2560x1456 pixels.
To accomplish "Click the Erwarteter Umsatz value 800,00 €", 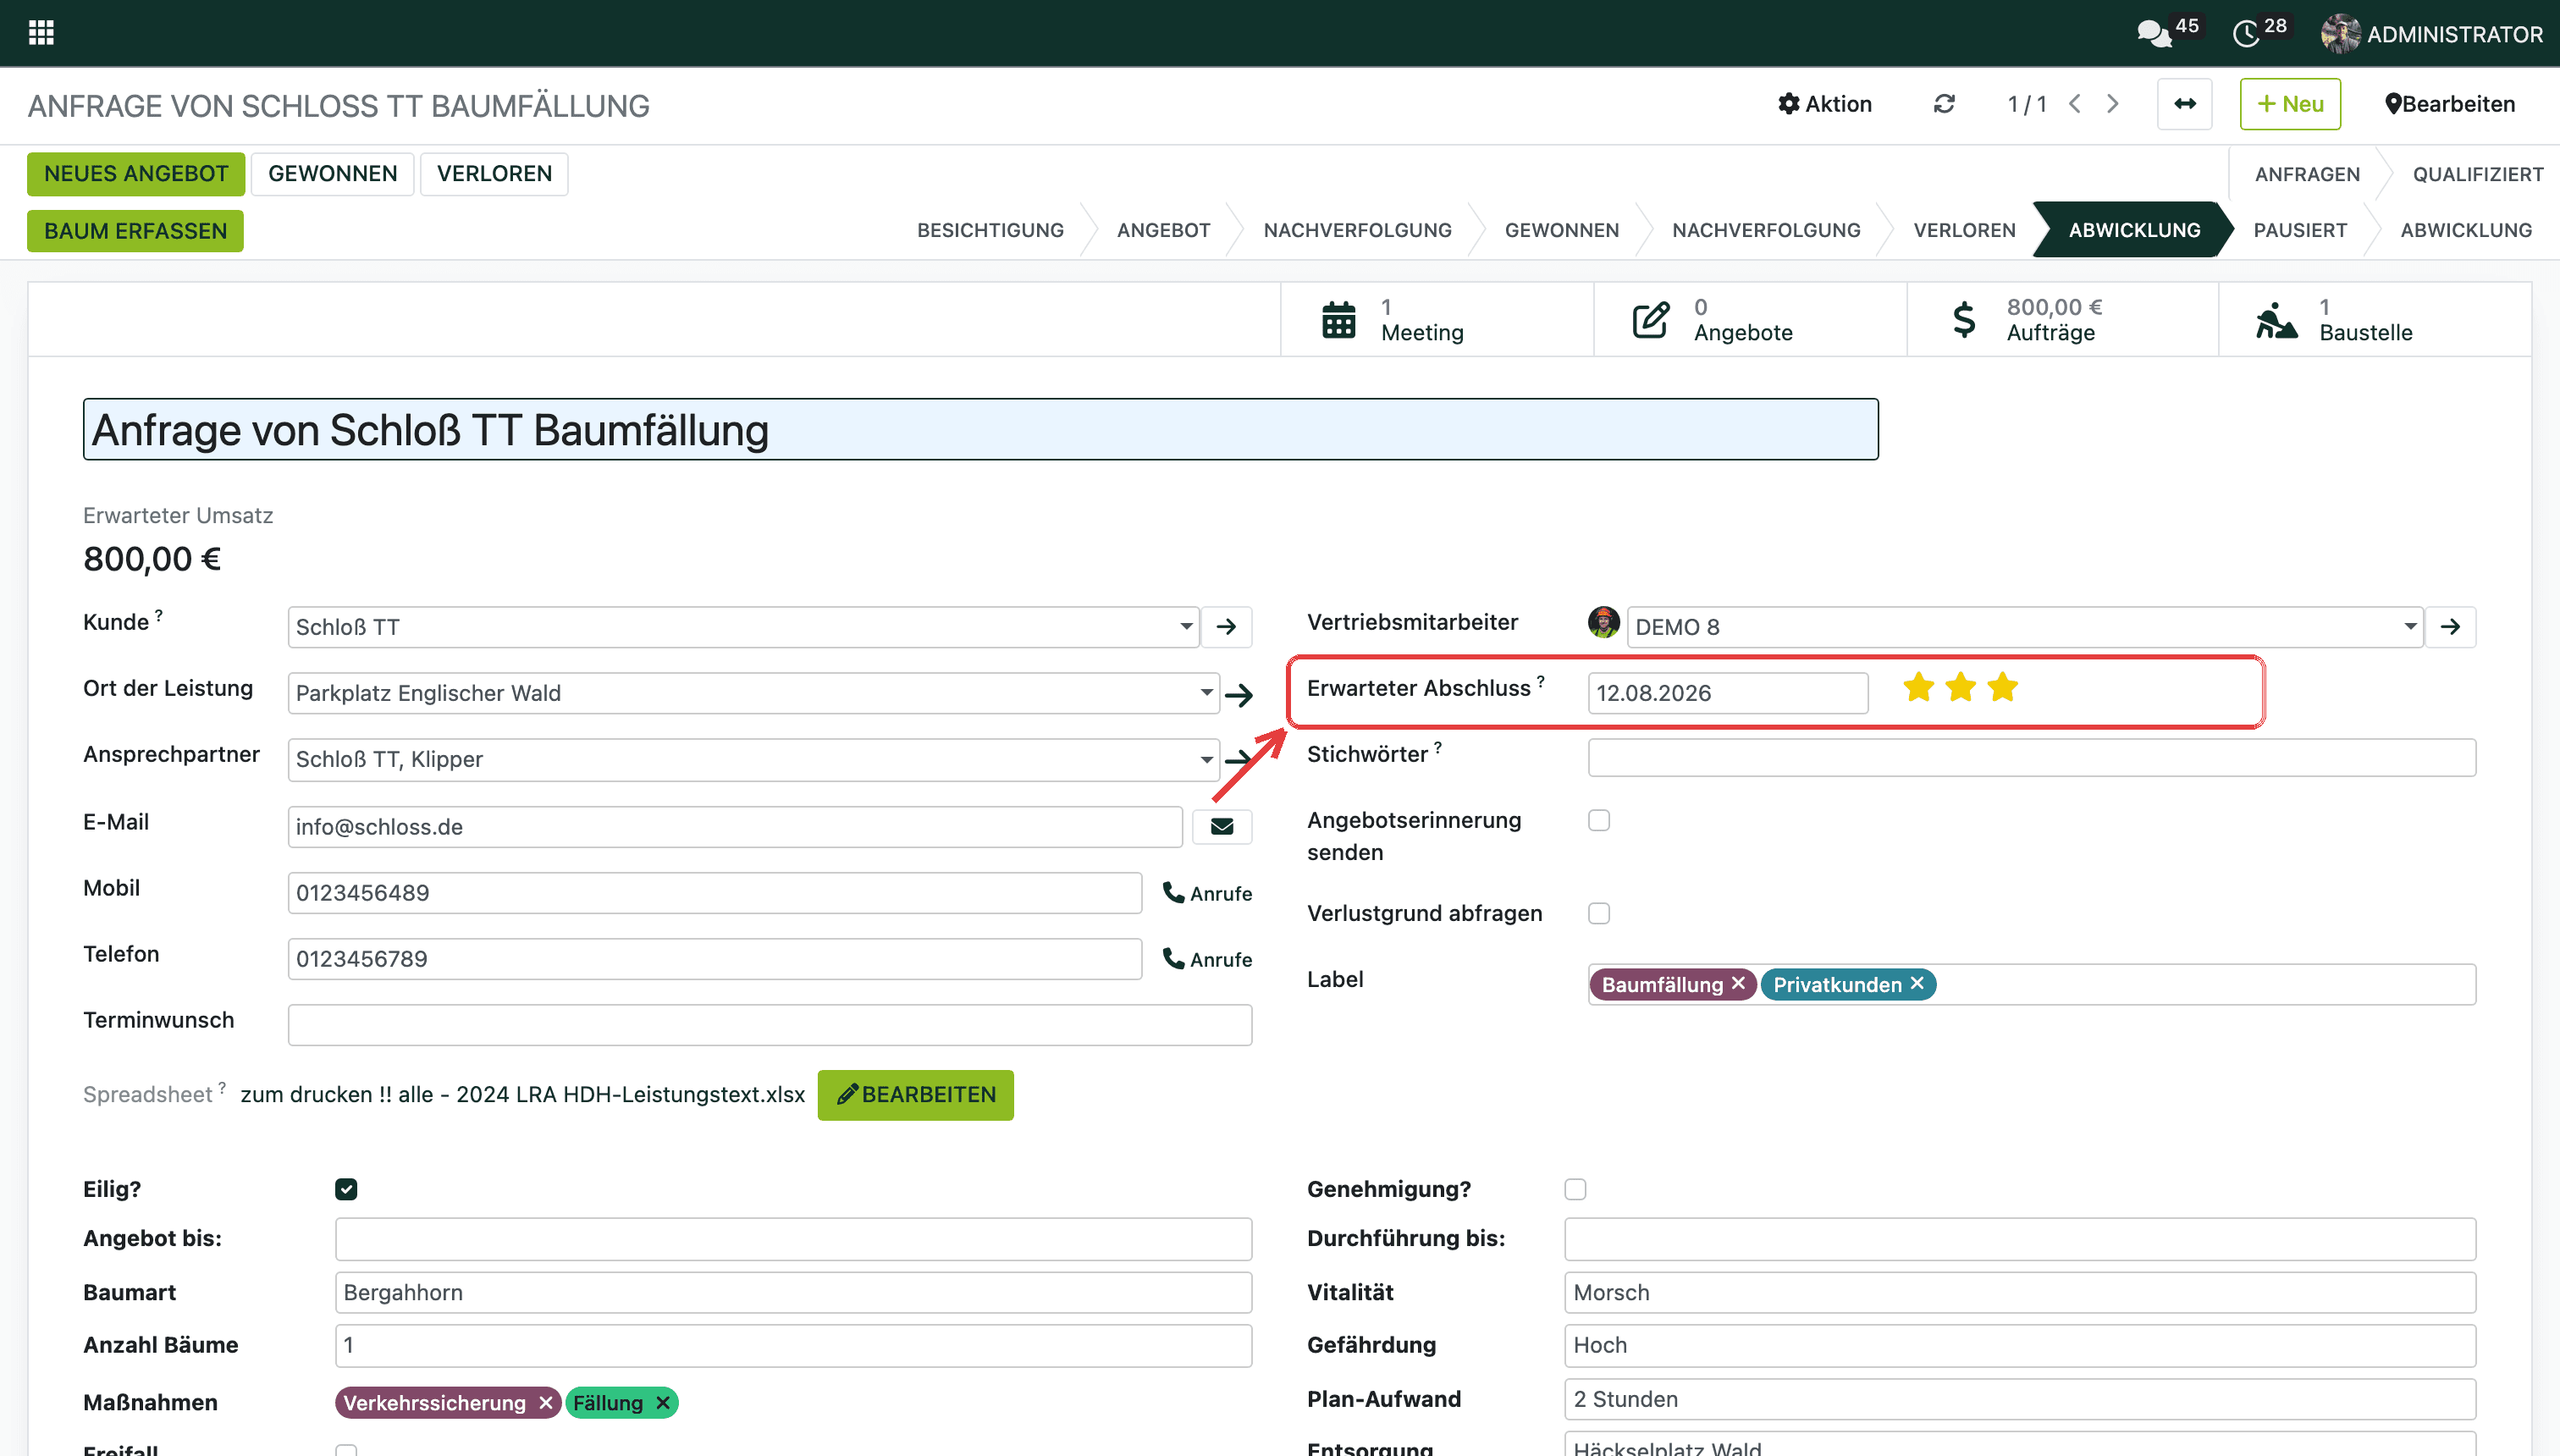I will click(x=152, y=559).
